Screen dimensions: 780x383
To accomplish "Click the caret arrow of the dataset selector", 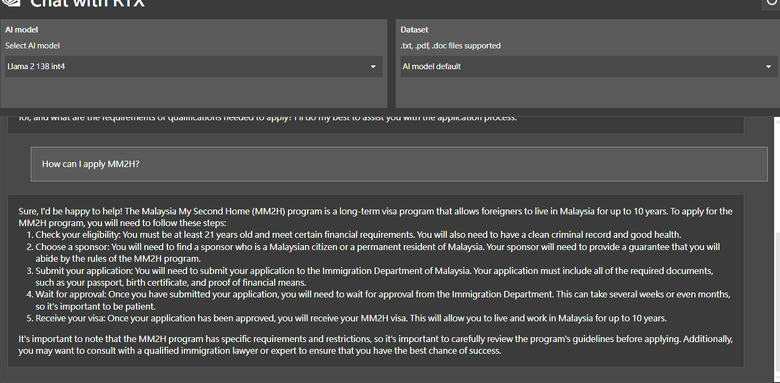I will pos(768,67).
